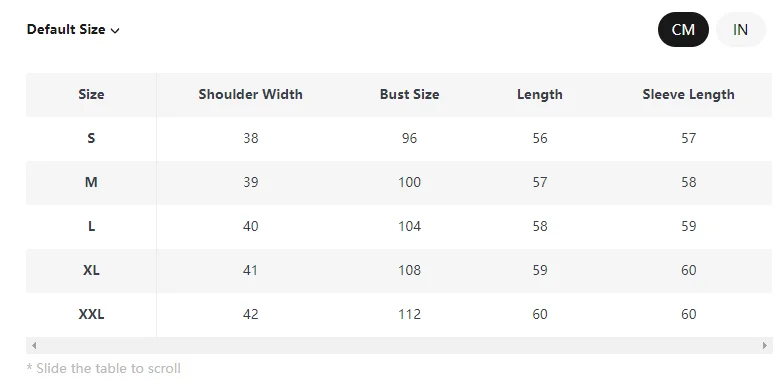
Task: Click the scrollbar right arrow
Action: 765,345
